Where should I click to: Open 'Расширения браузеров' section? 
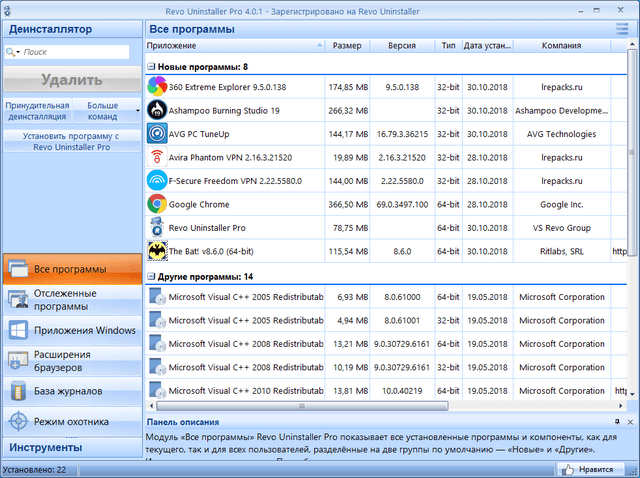[71, 360]
